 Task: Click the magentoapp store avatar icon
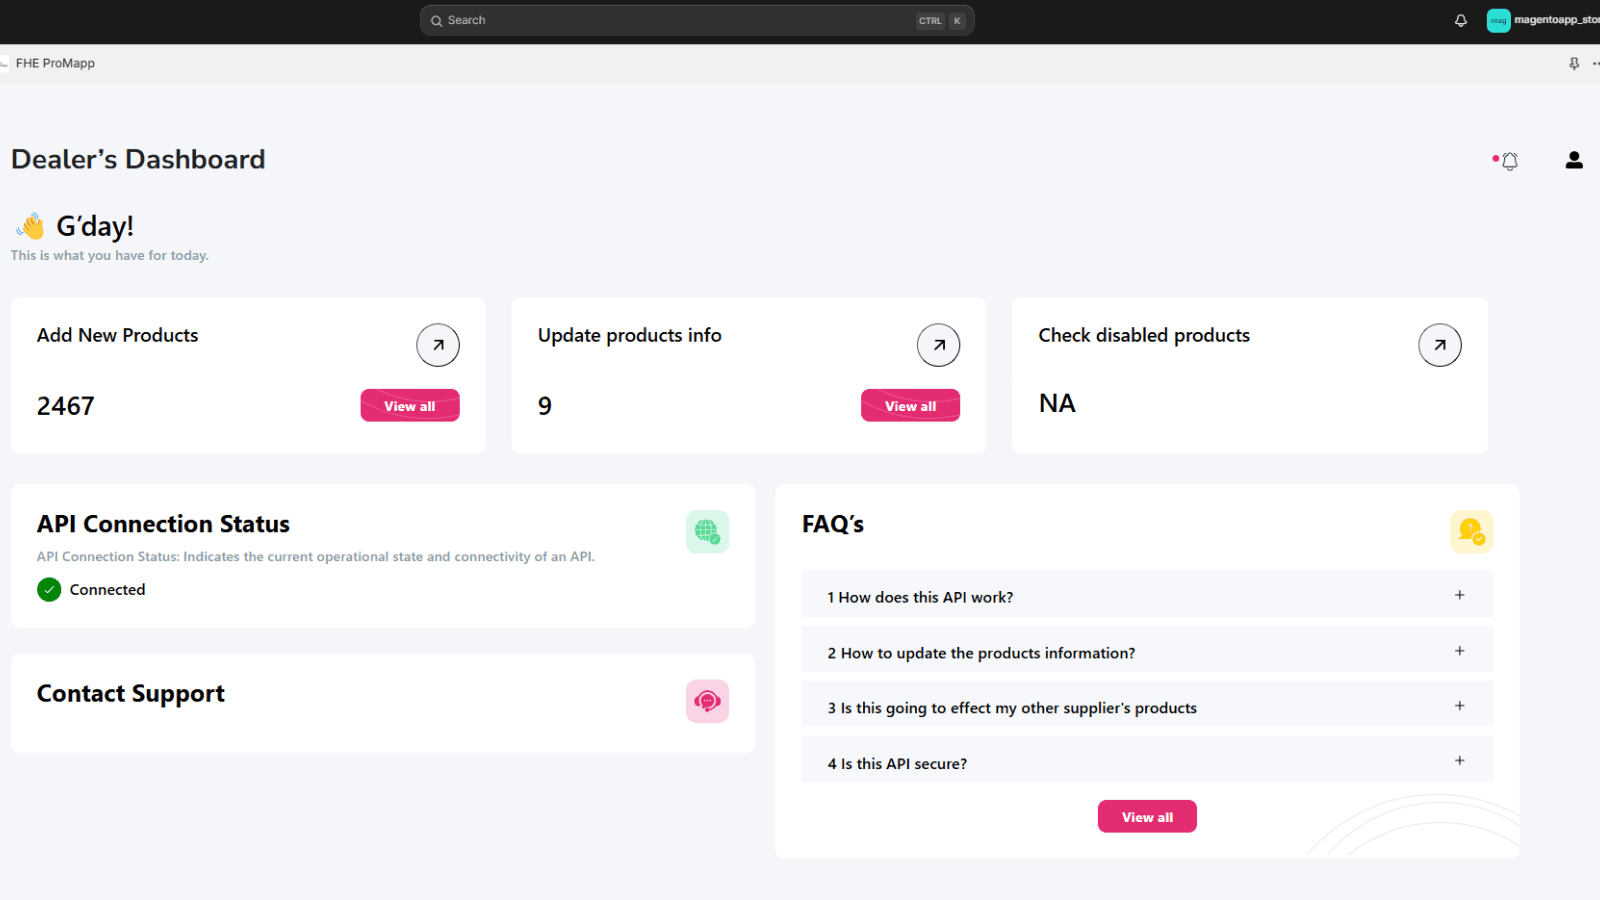(x=1497, y=20)
